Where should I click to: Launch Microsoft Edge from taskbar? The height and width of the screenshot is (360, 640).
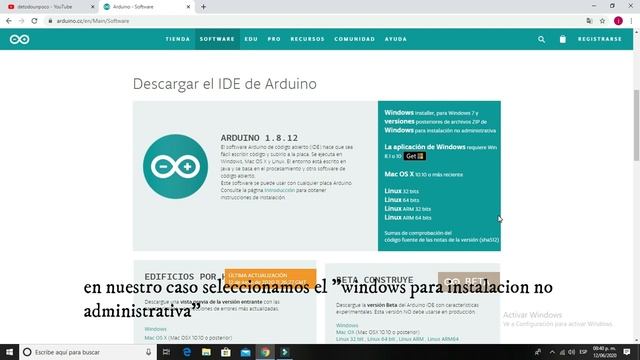(x=187, y=352)
